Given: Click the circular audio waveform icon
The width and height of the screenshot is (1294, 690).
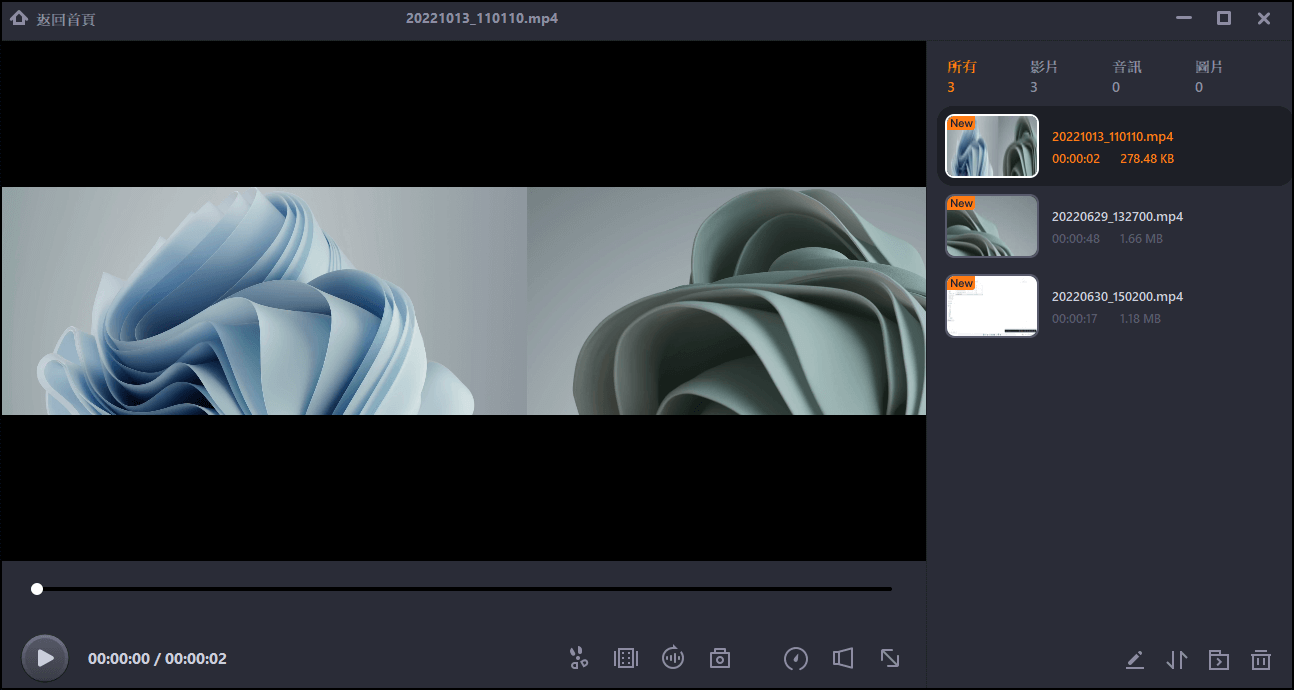Looking at the screenshot, I should pos(673,658).
